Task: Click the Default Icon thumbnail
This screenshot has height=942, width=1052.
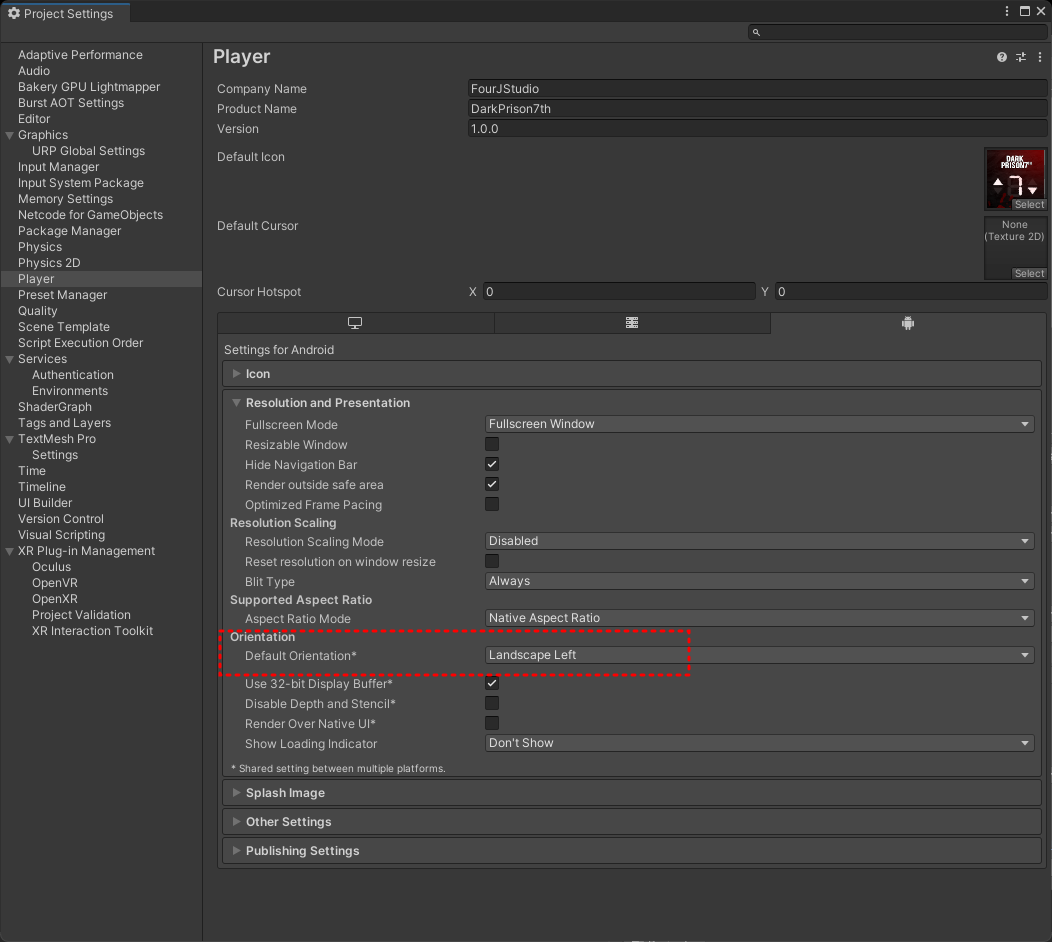Action: coord(1015,179)
